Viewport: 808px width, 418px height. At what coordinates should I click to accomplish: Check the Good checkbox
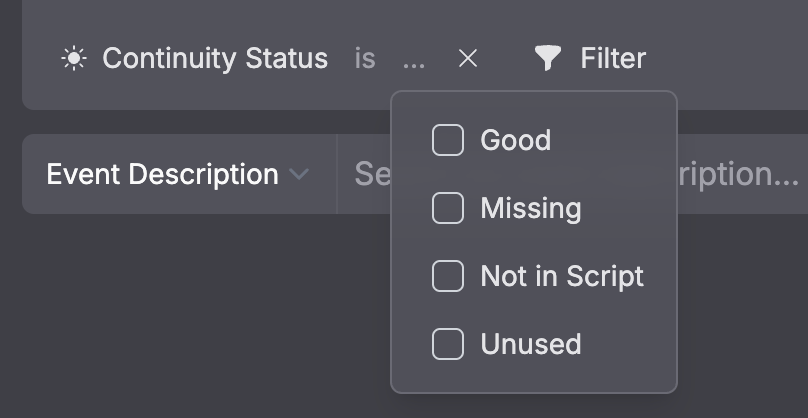(448, 140)
